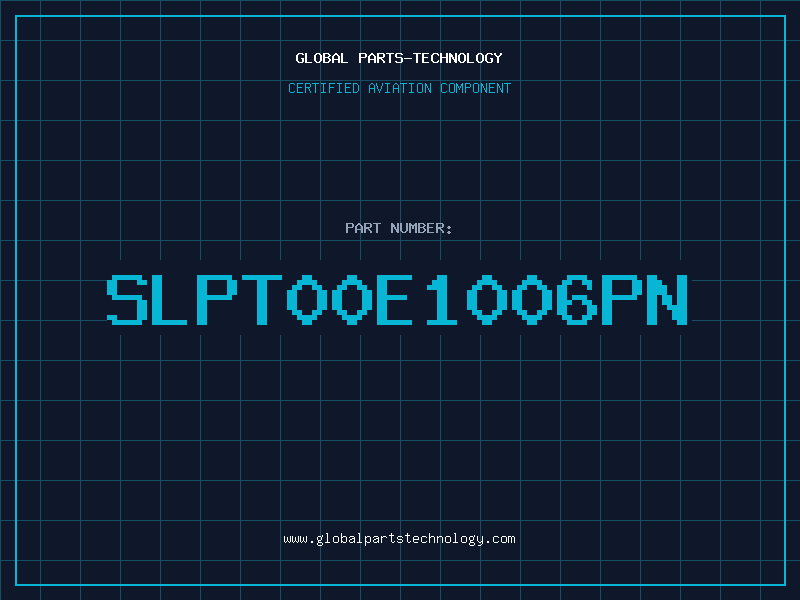The height and width of the screenshot is (600, 800).
Task: Click the word GLOBAL in the heading
Action: click(x=322, y=58)
